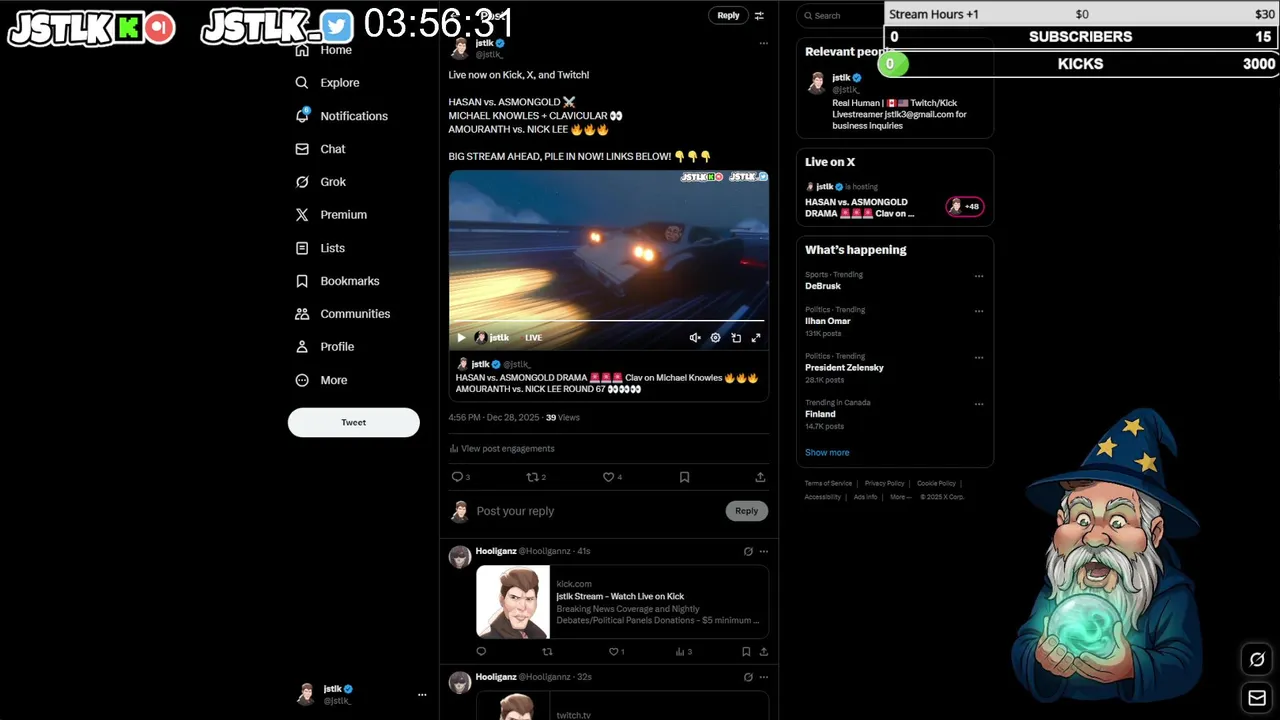Screen dimensions: 1280x720
Task: Unmute the live video
Action: click(x=695, y=338)
